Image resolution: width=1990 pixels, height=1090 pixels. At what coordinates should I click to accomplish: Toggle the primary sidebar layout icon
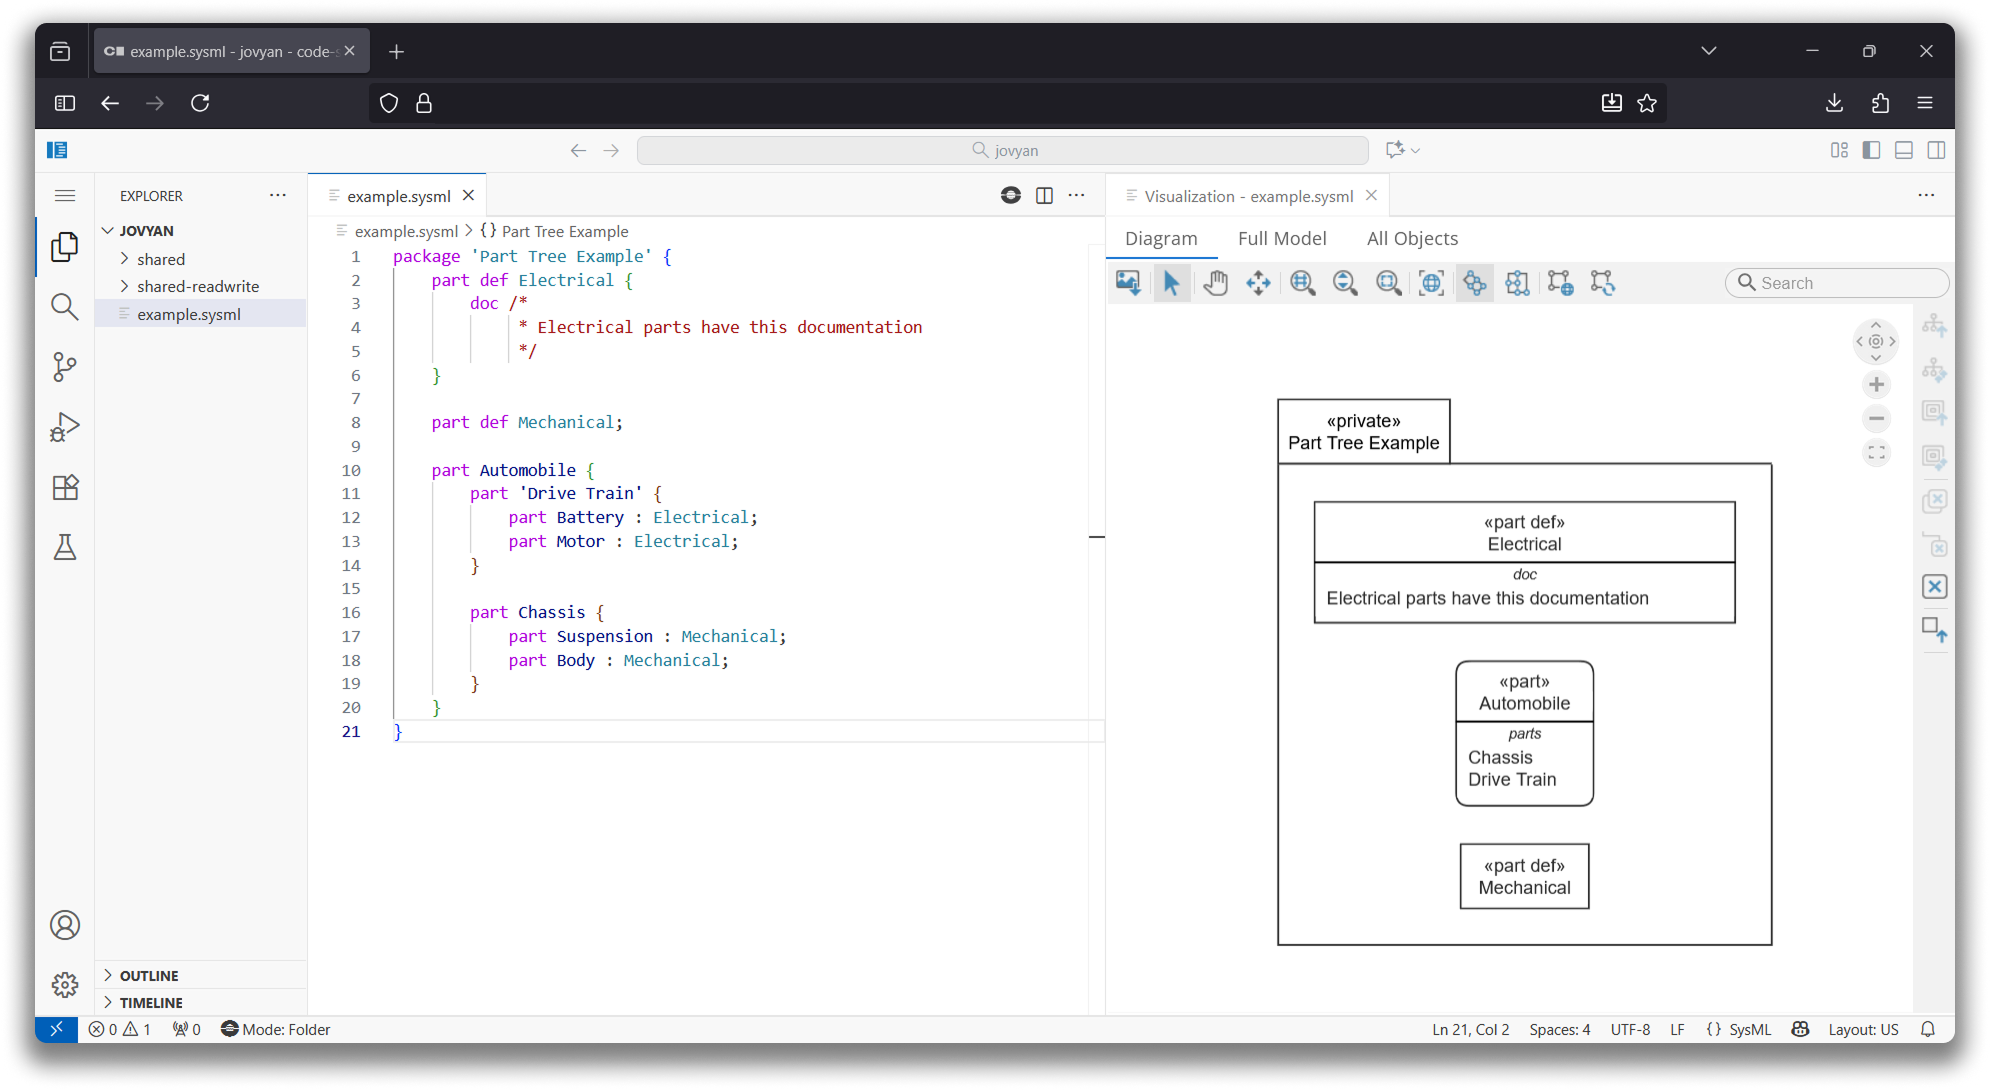(1871, 150)
